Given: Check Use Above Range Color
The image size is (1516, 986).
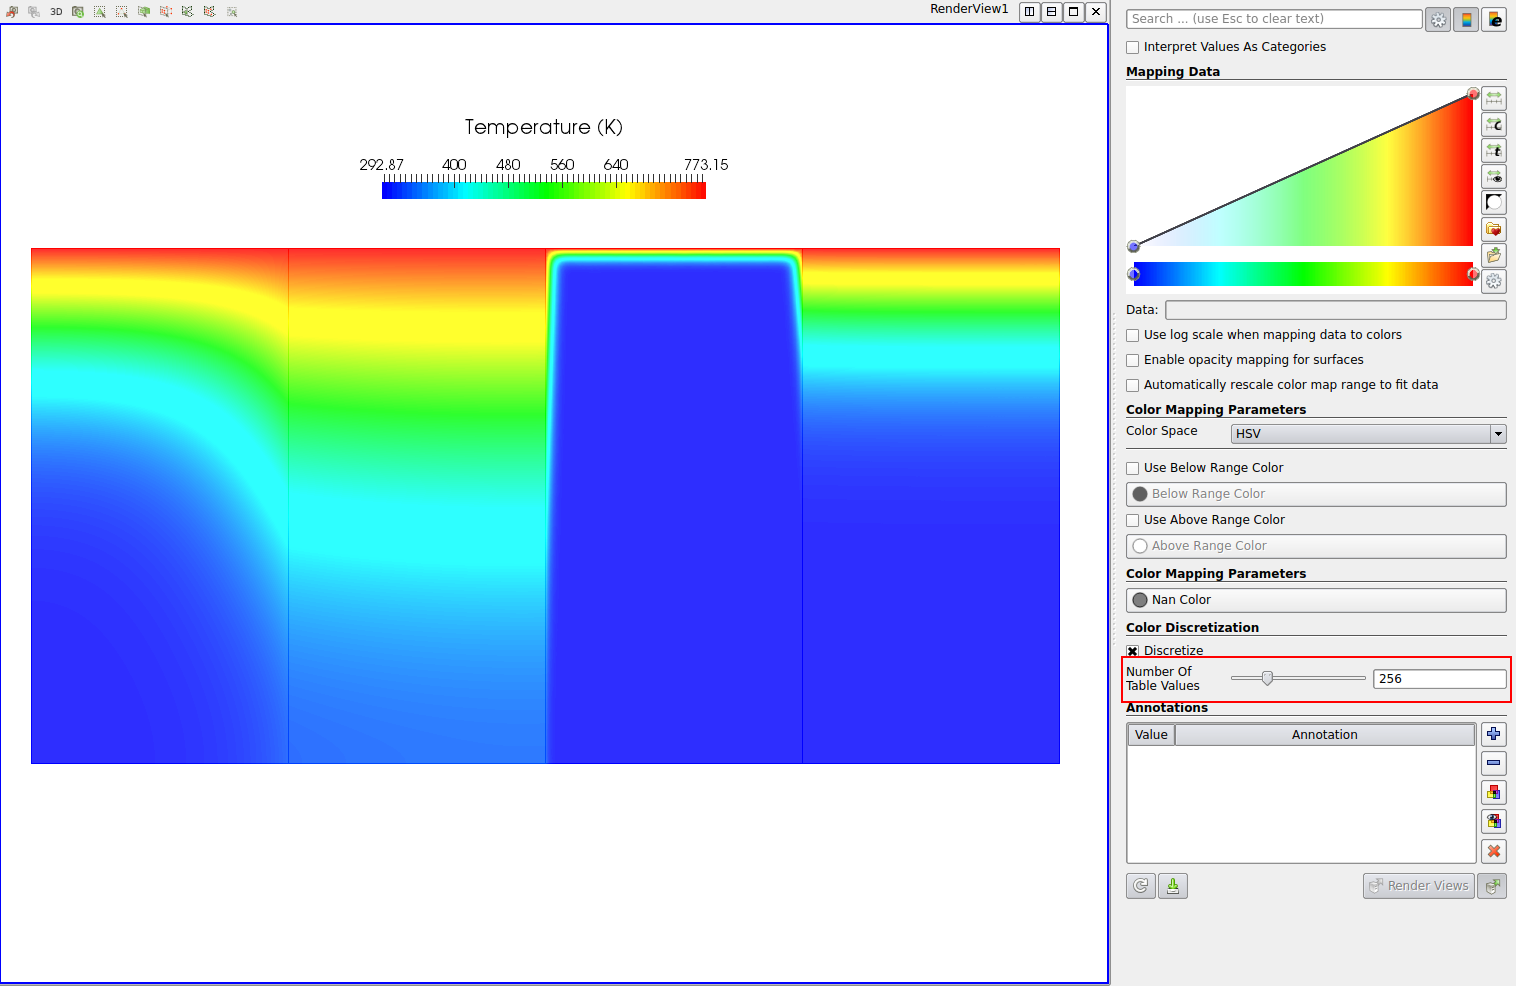Looking at the screenshot, I should click(1133, 520).
